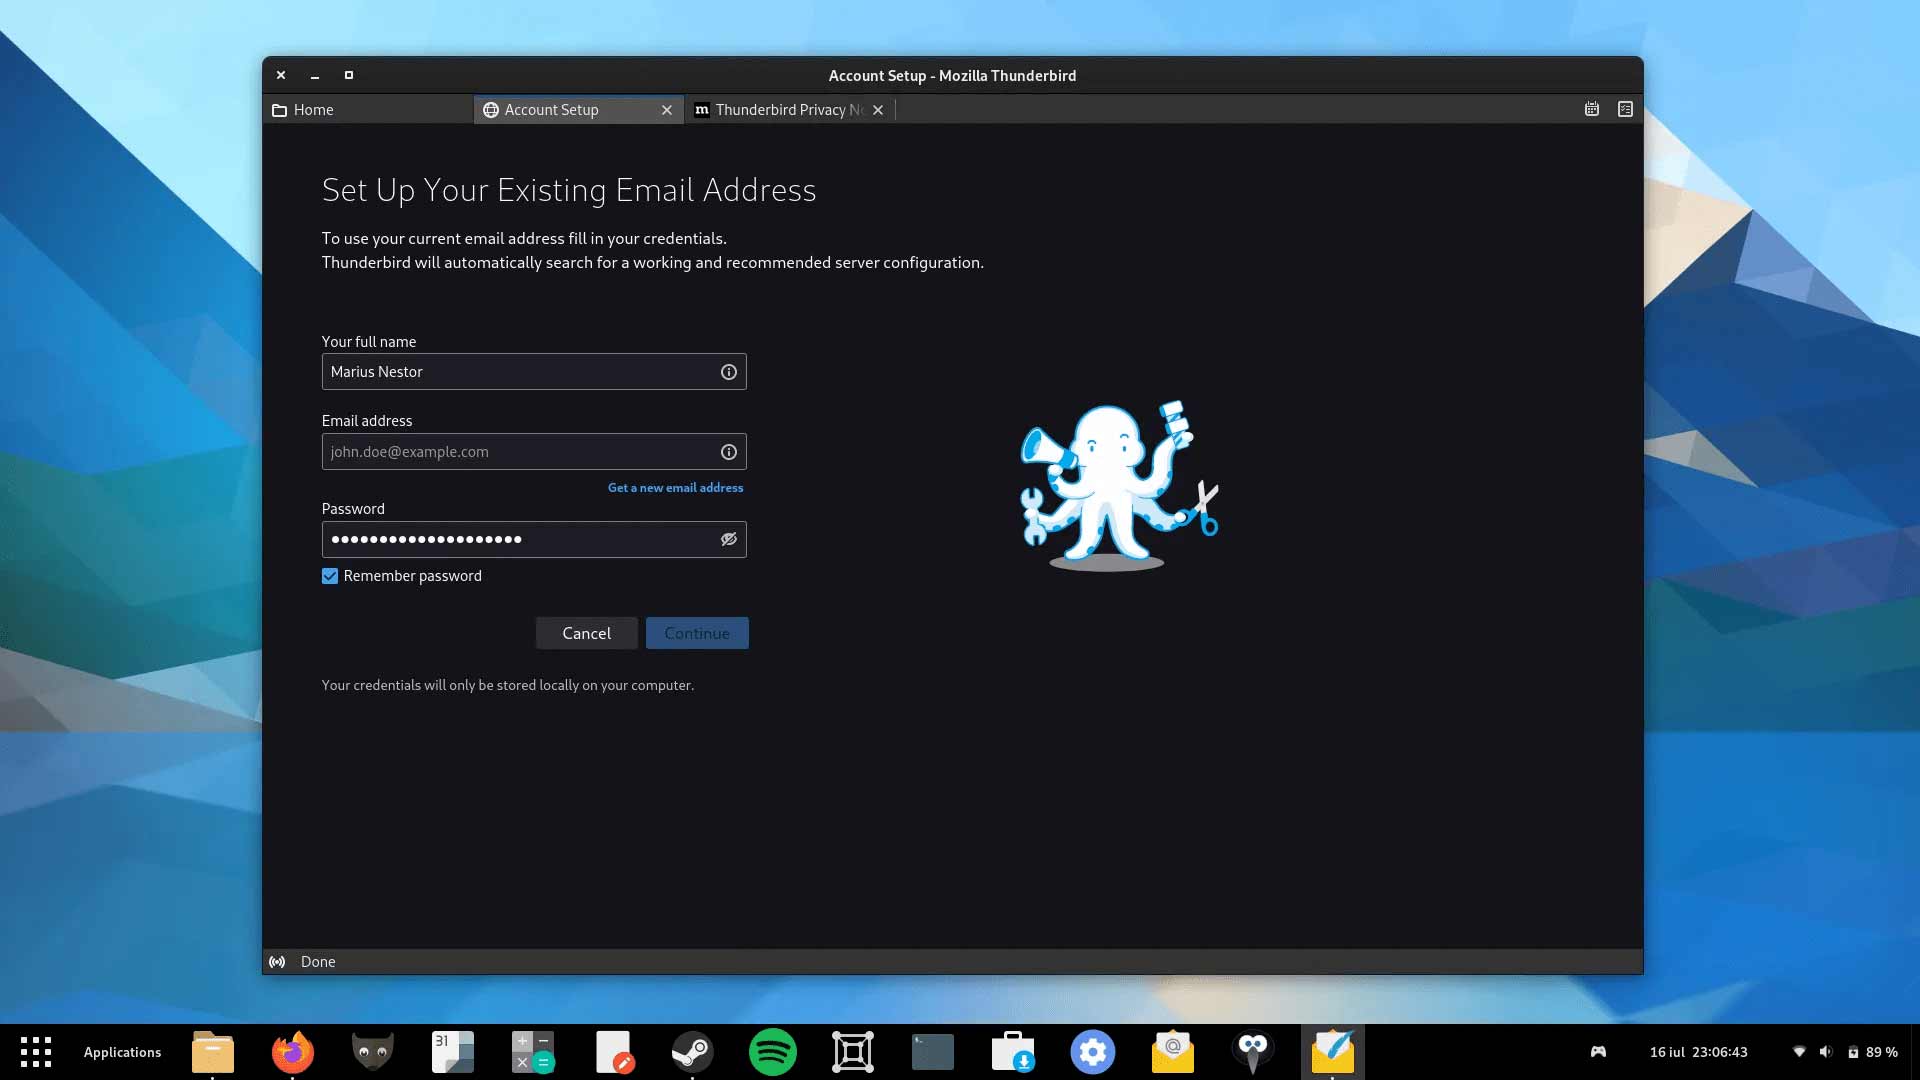Launch Spotify from the dock
The width and height of the screenshot is (1920, 1080).
[x=773, y=1052]
